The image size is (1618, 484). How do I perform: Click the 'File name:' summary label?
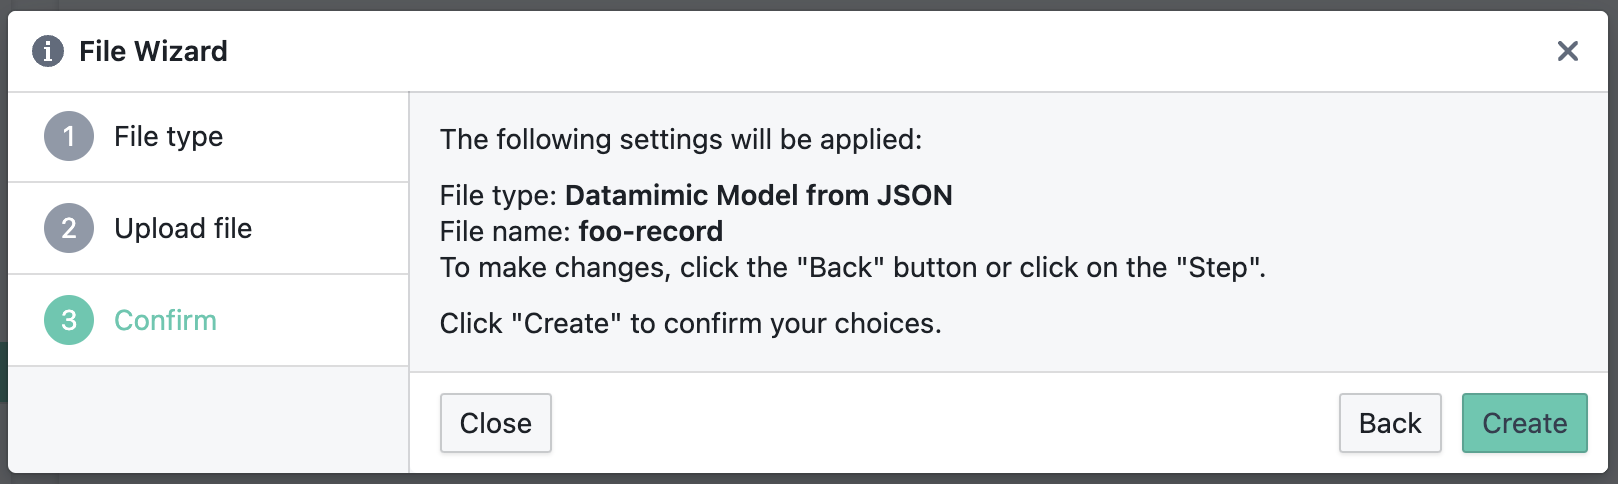[x=505, y=231]
